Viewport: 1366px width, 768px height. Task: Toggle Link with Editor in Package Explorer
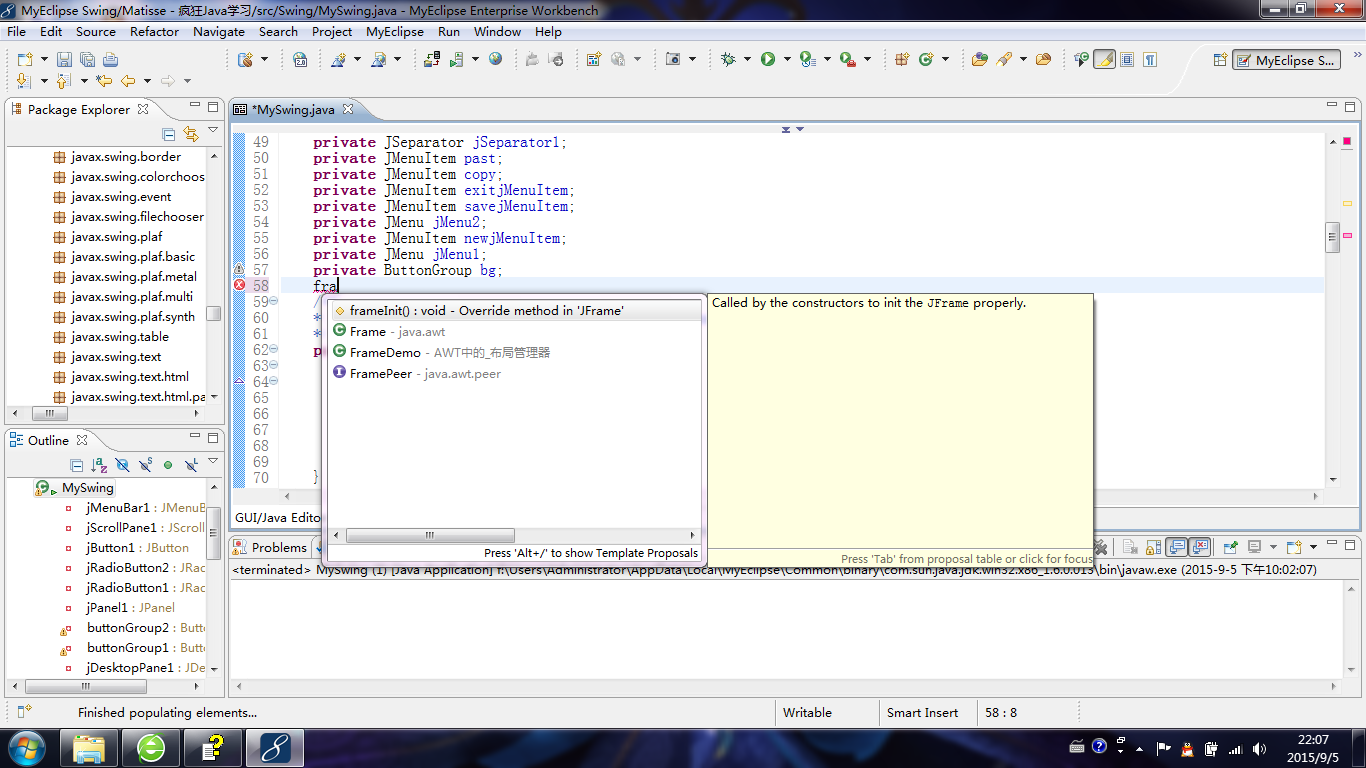coord(191,134)
